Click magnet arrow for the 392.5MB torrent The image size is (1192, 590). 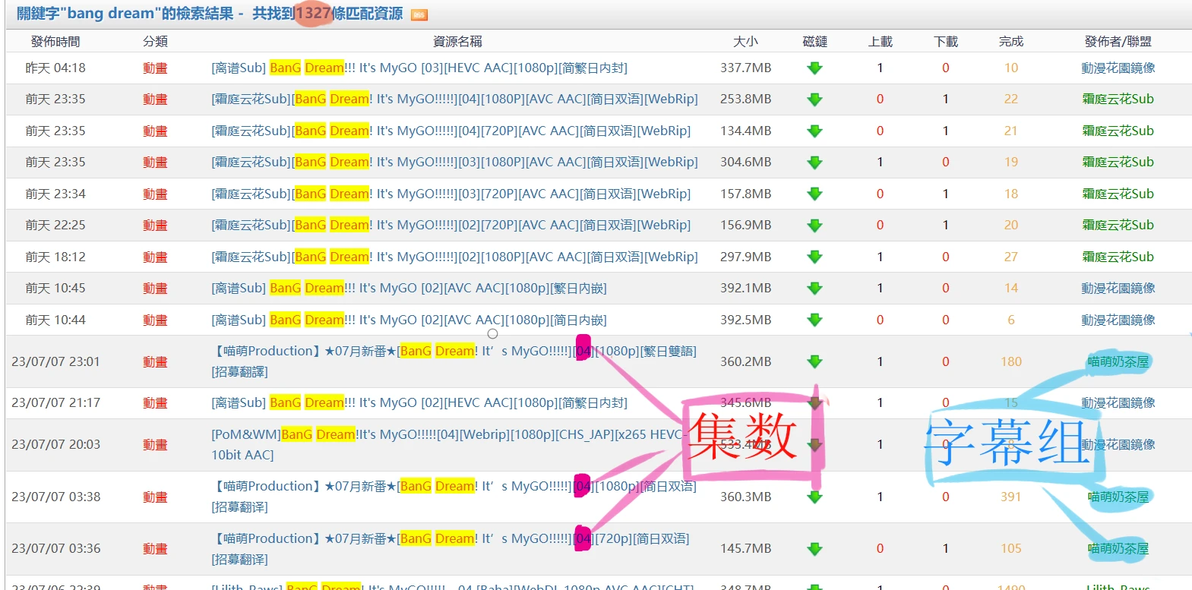(814, 320)
